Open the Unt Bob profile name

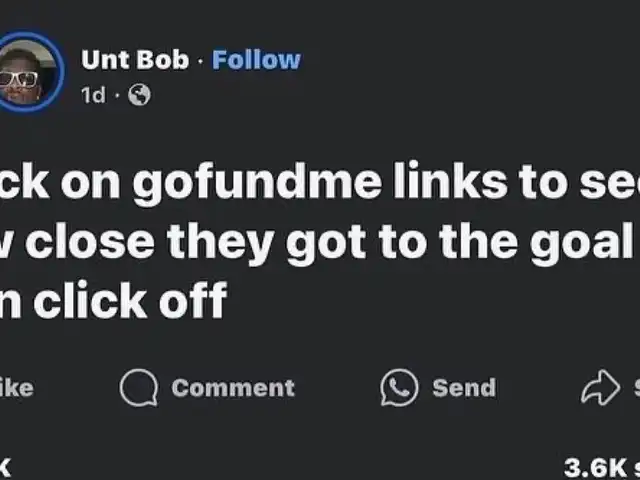(x=134, y=60)
